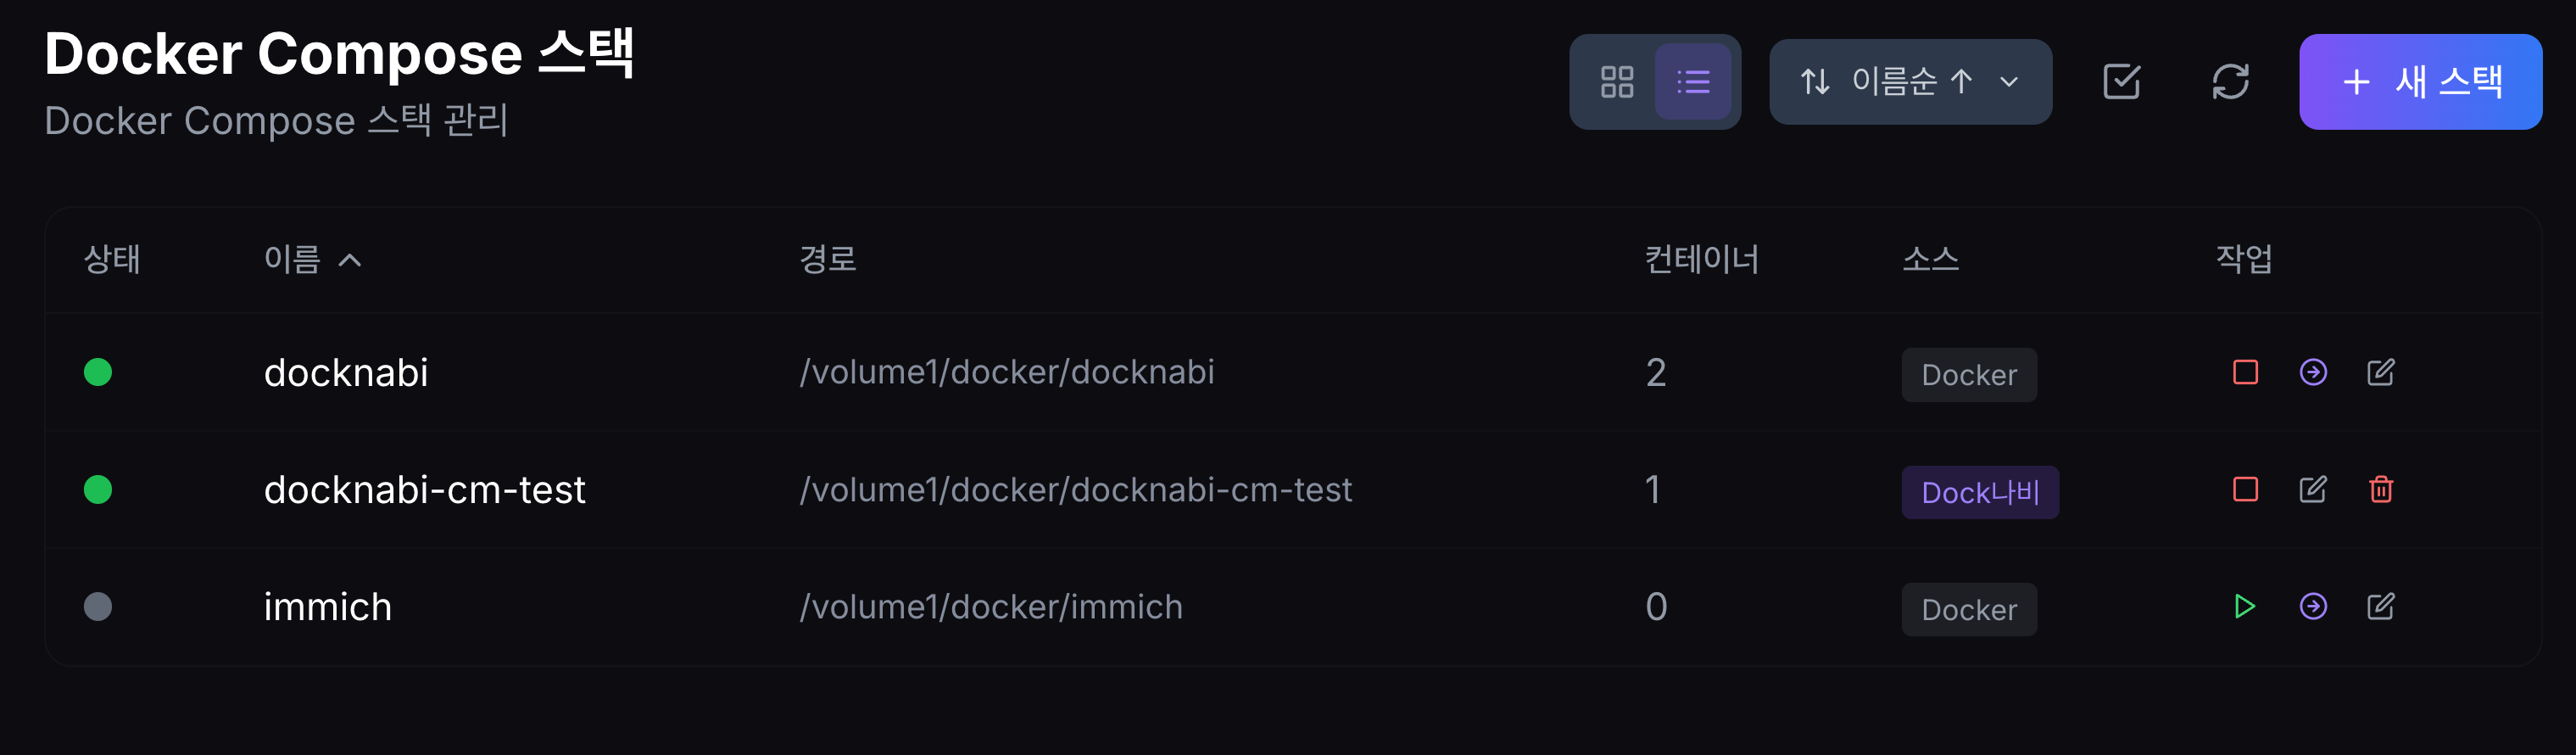Start the immich stack
Image resolution: width=2576 pixels, height=755 pixels.
[2245, 606]
